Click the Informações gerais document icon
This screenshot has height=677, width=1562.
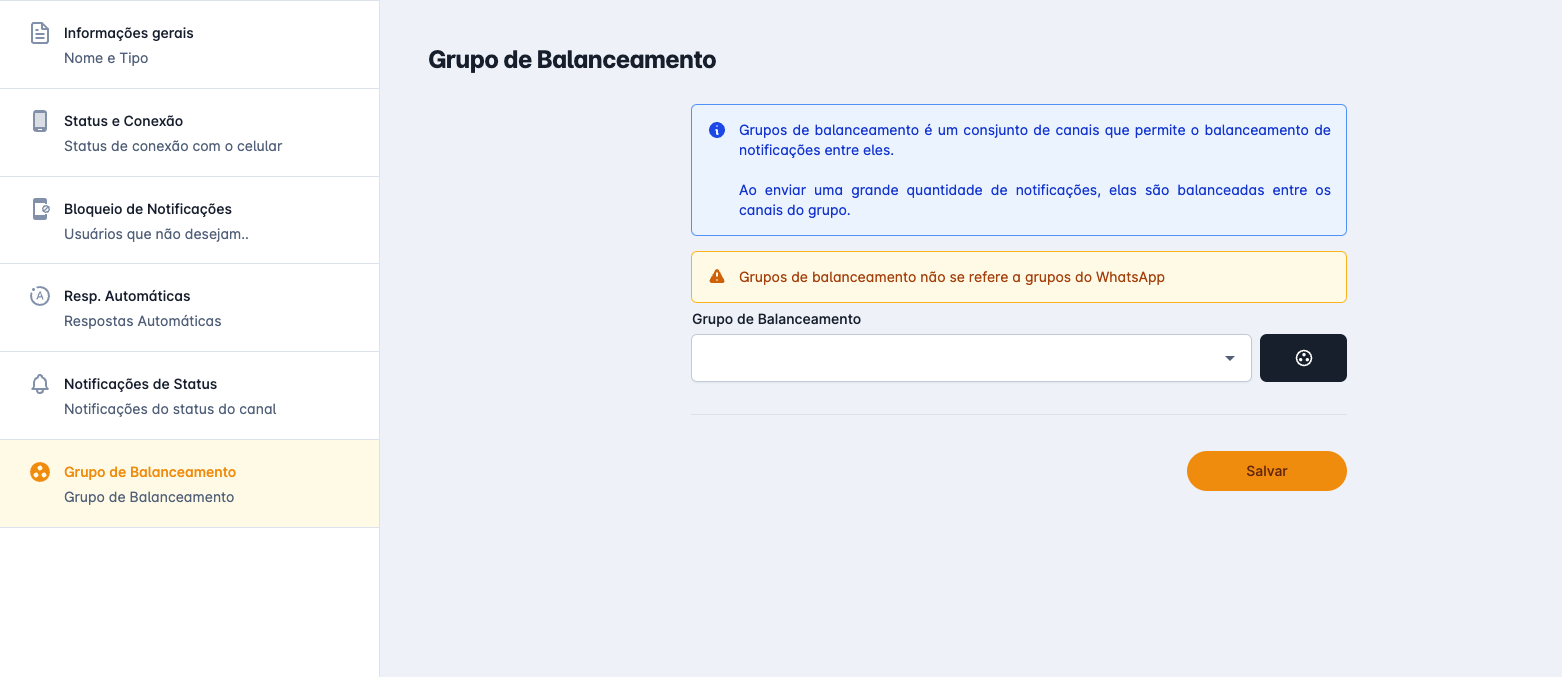click(x=40, y=33)
